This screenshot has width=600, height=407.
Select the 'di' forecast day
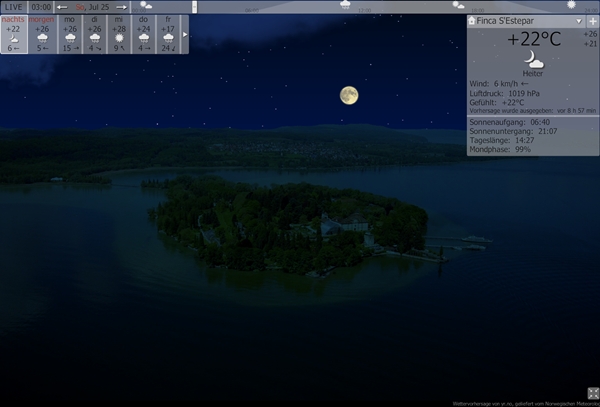coord(95,34)
